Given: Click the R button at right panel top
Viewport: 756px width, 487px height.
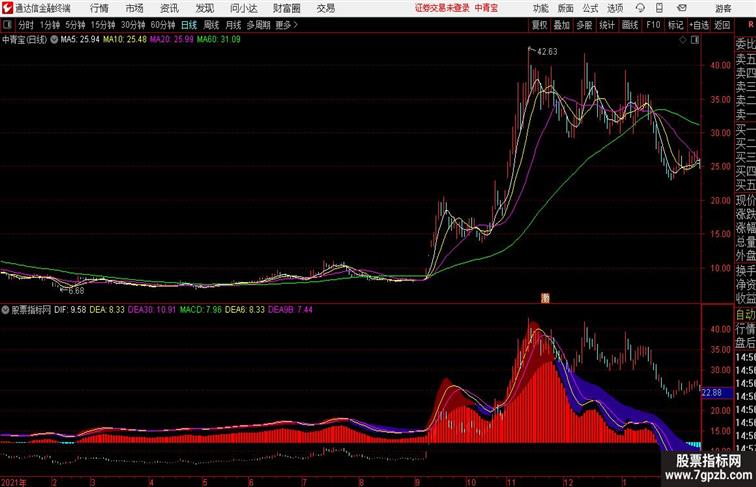Looking at the screenshot, I should pos(749,25).
